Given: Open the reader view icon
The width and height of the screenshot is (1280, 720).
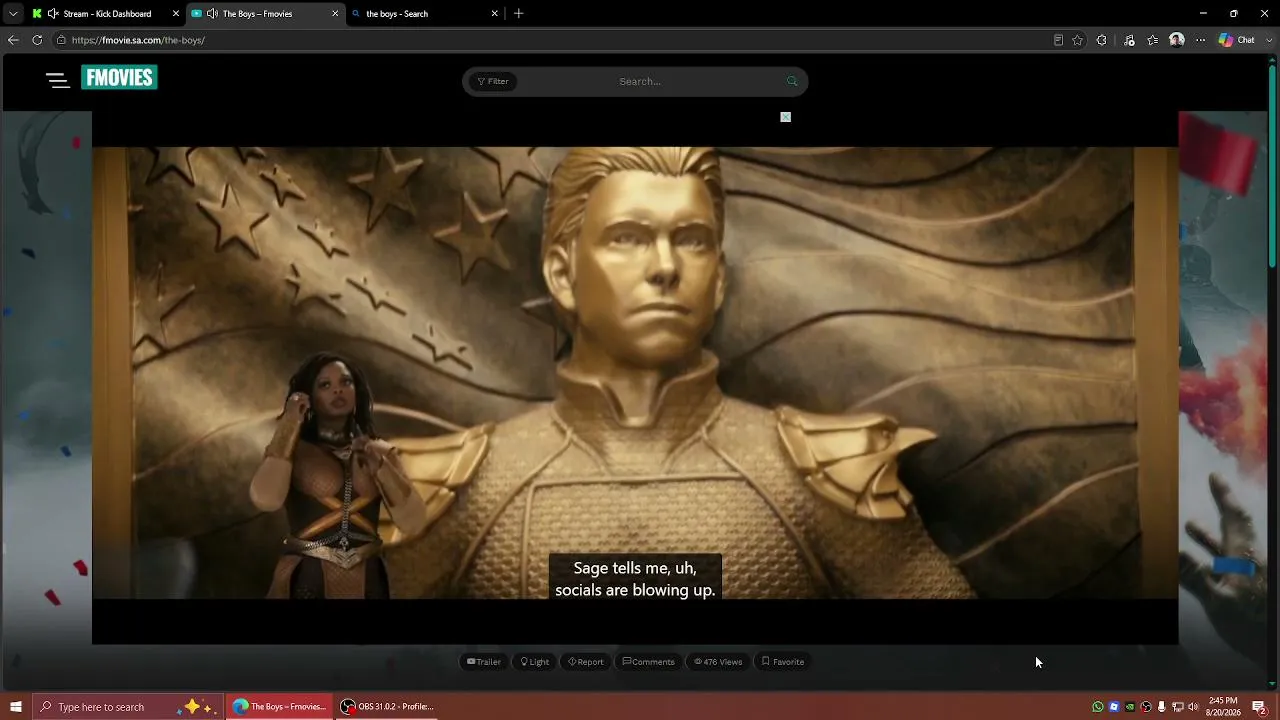Looking at the screenshot, I should coord(1058,40).
